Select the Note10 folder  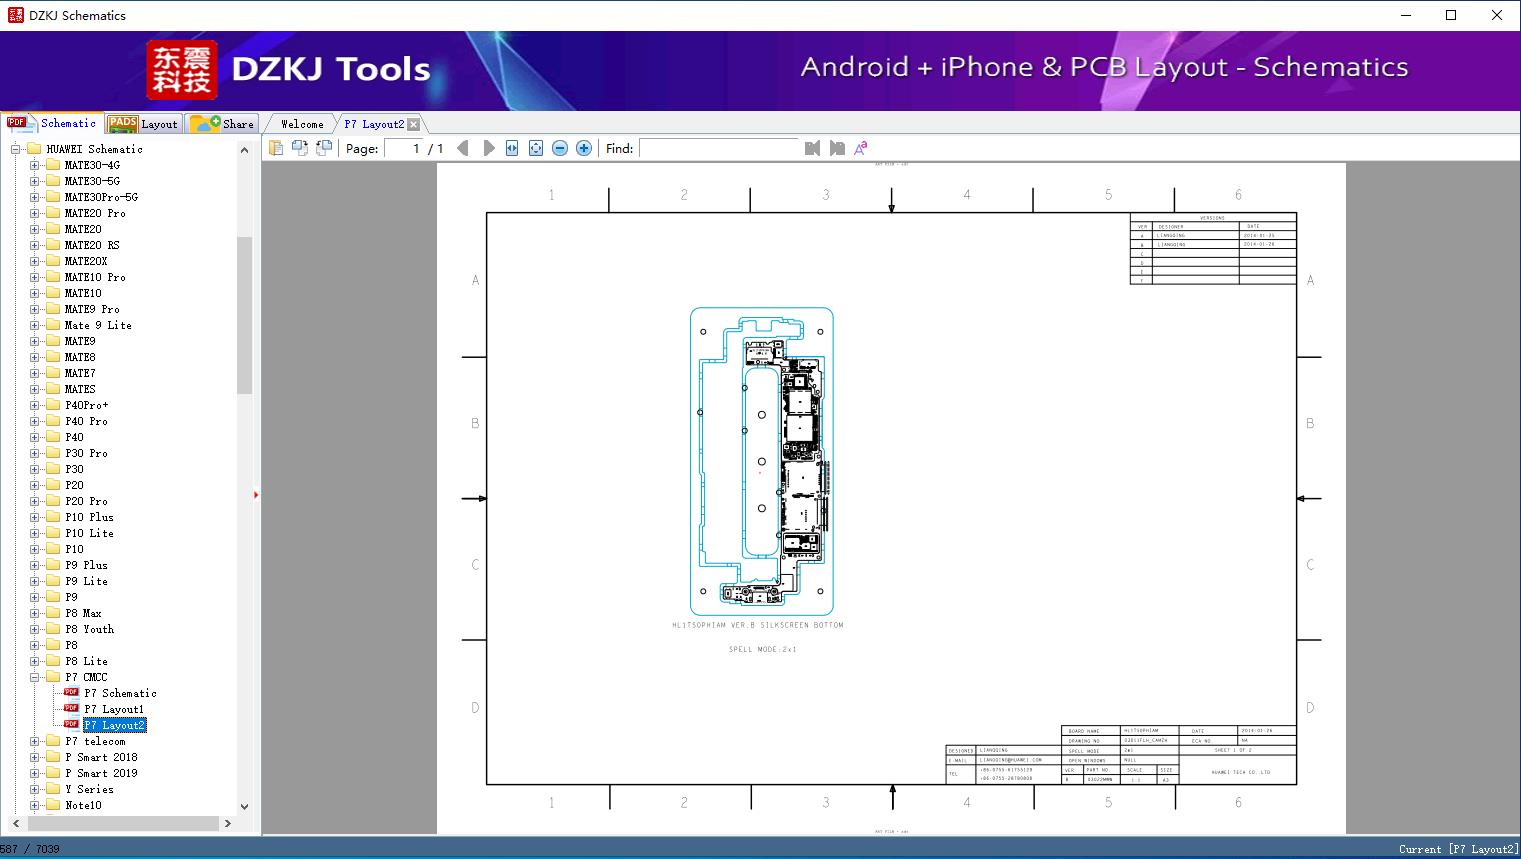(x=84, y=805)
